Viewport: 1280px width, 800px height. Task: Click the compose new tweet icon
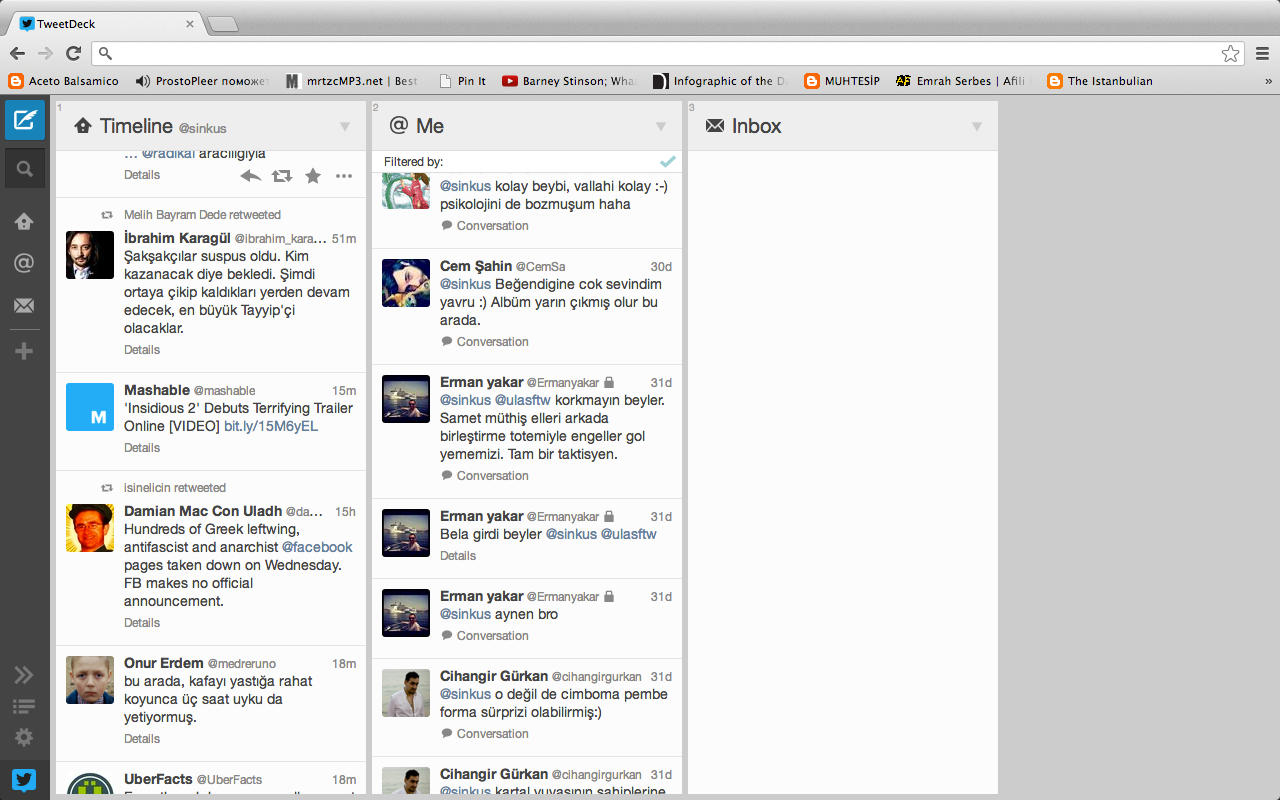(24, 120)
